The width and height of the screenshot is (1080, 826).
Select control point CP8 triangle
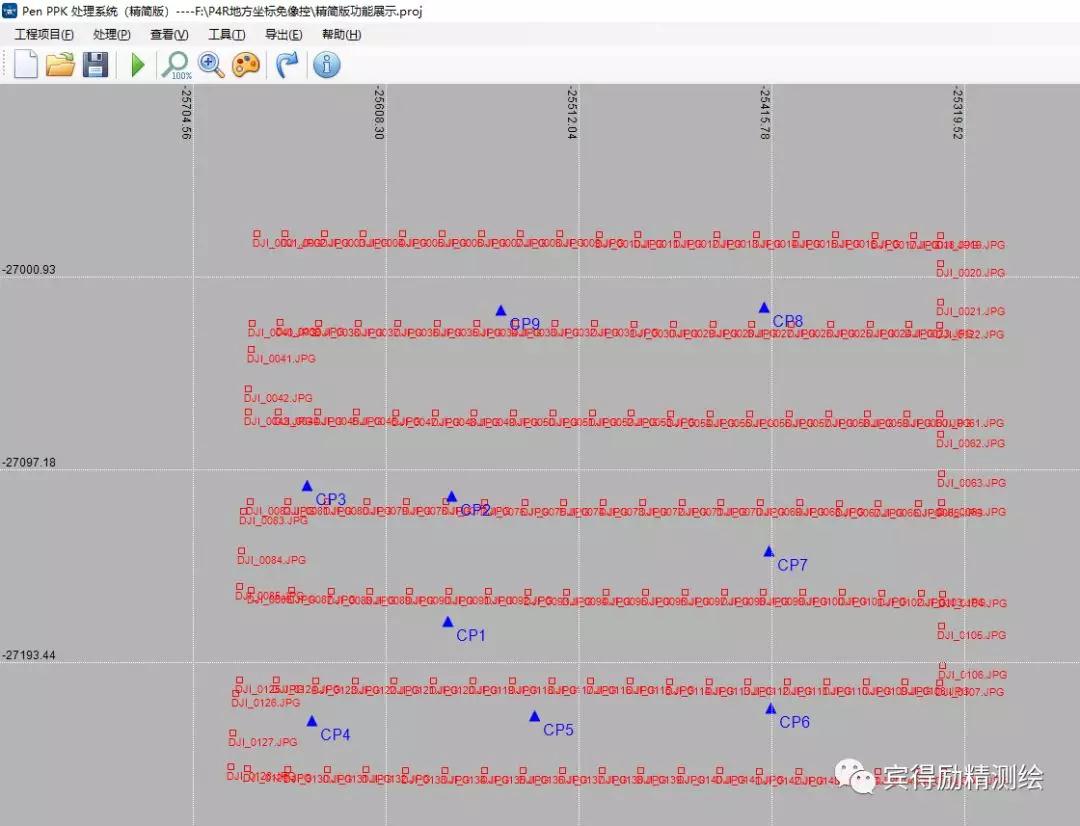pyautogui.click(x=764, y=308)
